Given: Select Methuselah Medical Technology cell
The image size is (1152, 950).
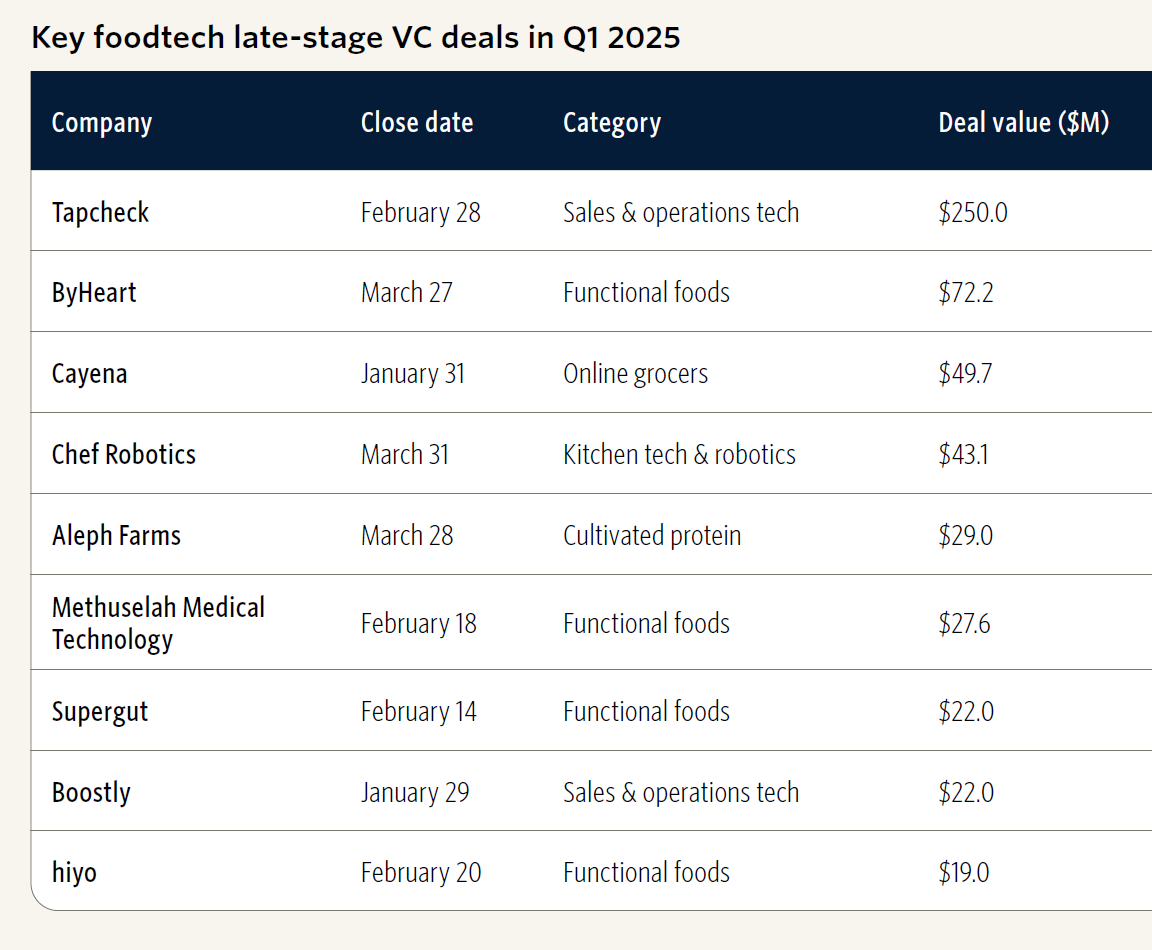Looking at the screenshot, I should (x=158, y=623).
